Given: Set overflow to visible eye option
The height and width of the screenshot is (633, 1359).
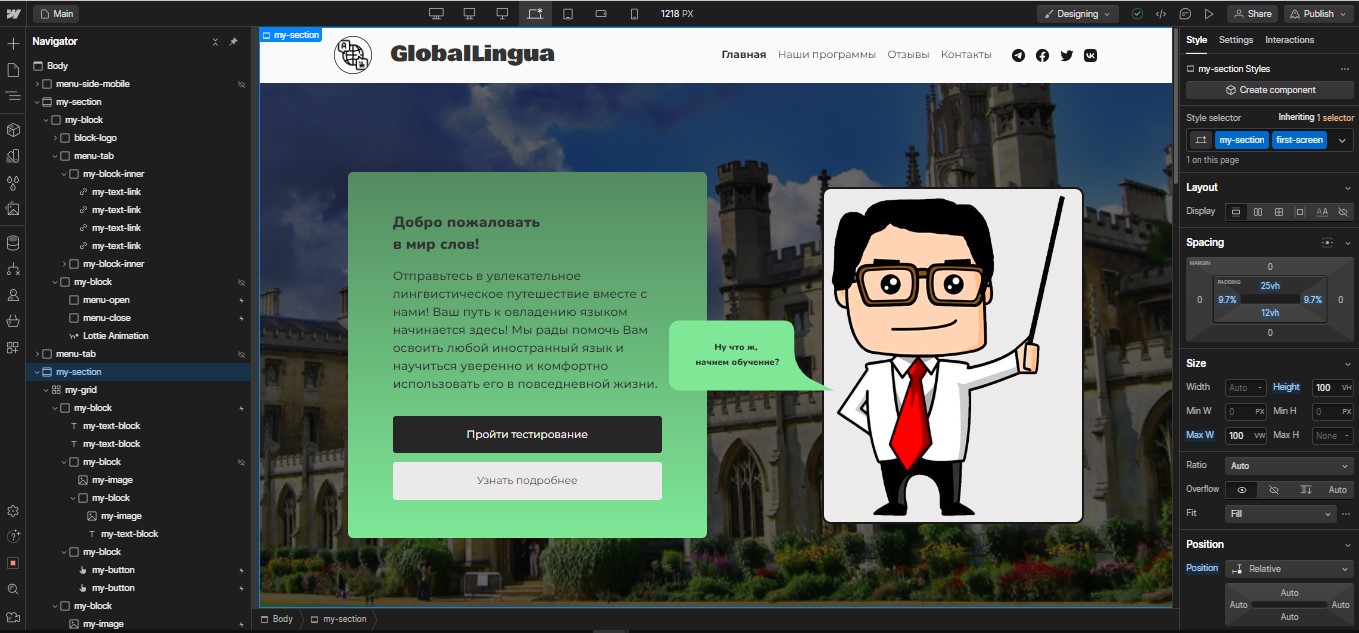Looking at the screenshot, I should coord(1242,490).
